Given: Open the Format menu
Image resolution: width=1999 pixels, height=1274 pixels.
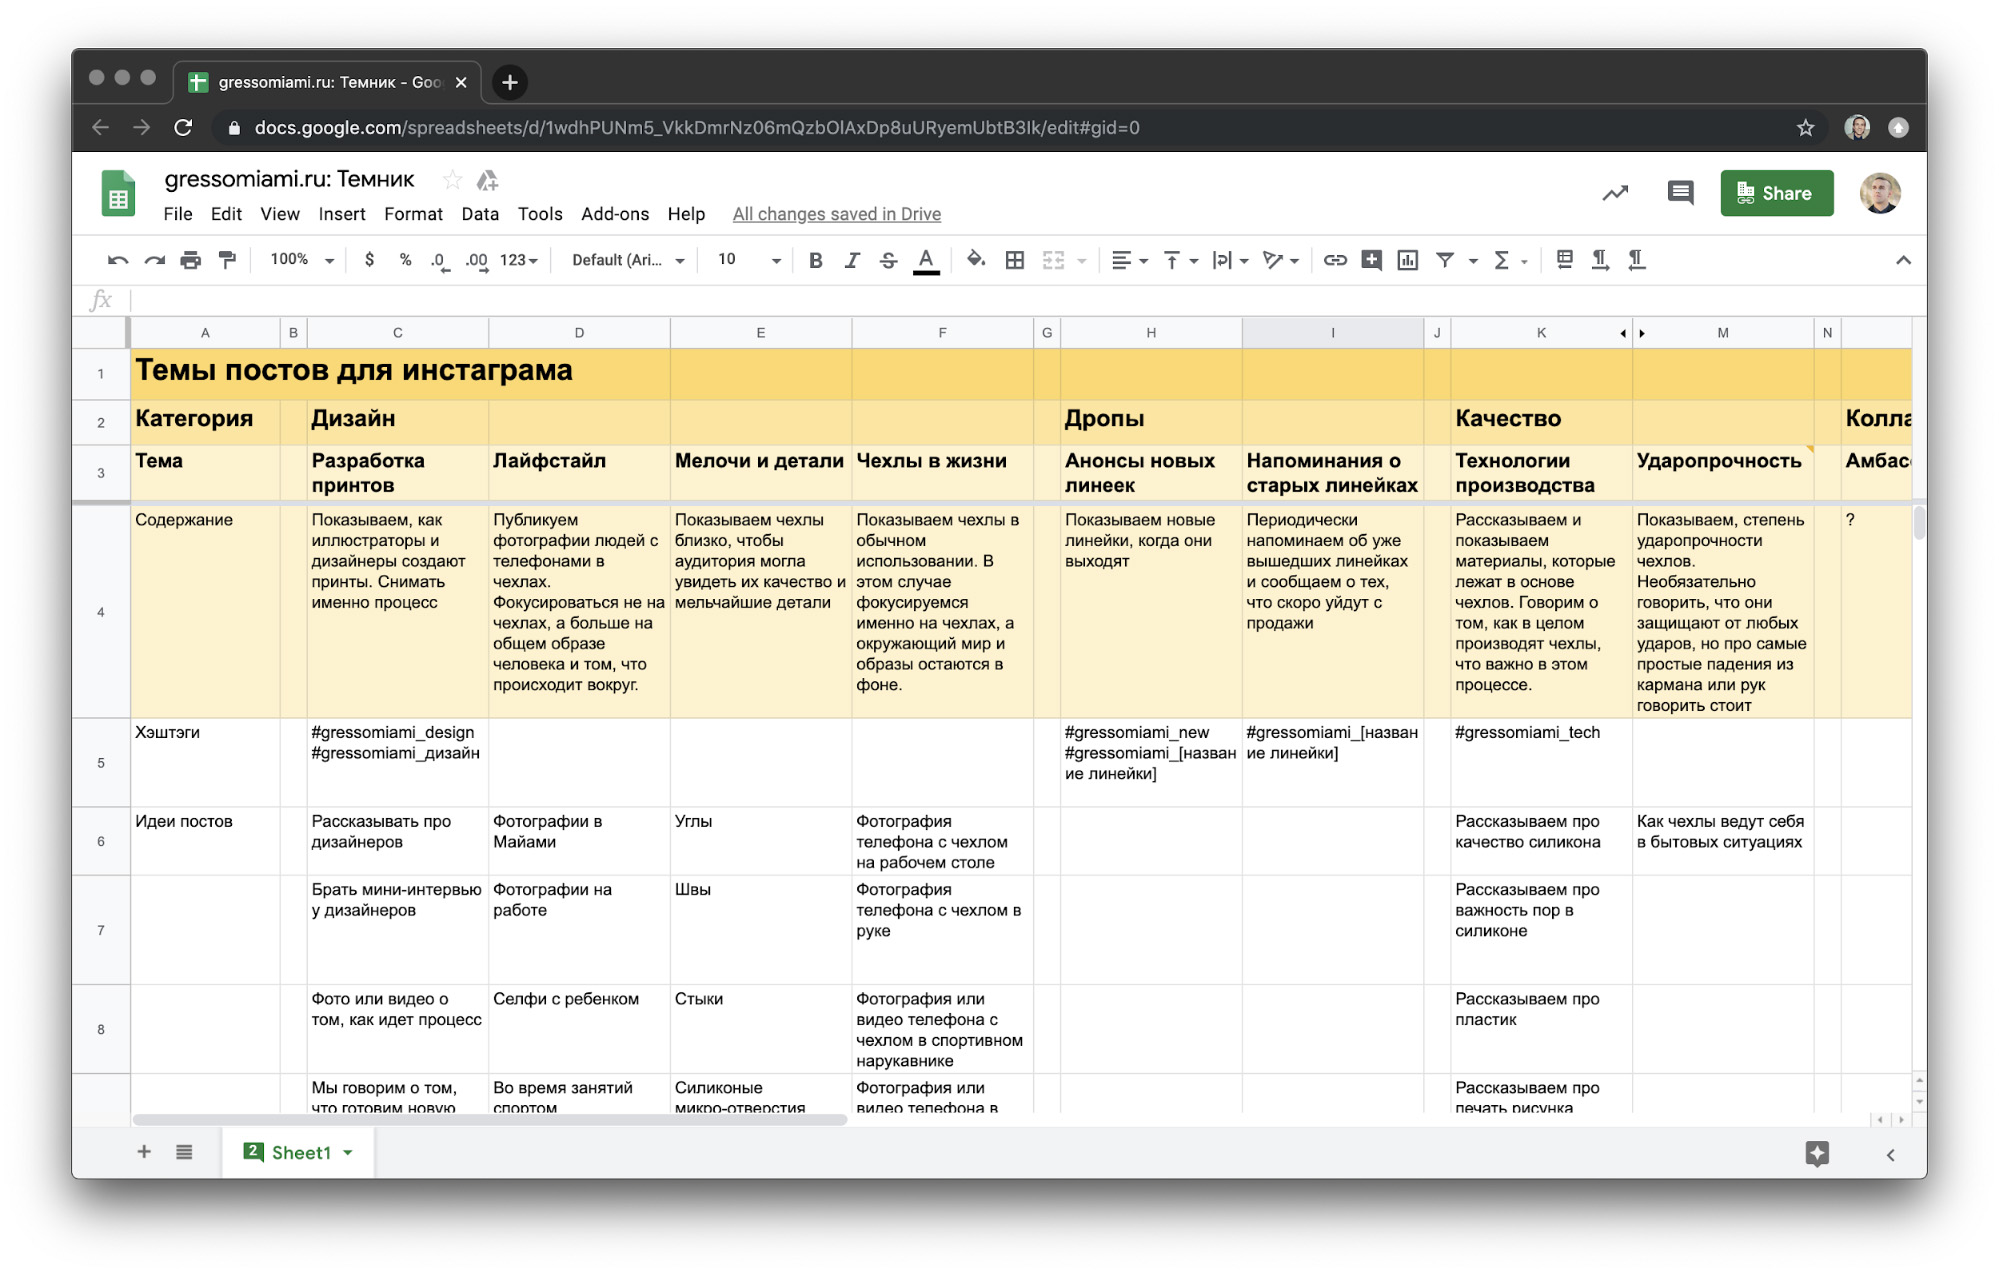Looking at the screenshot, I should point(413,214).
